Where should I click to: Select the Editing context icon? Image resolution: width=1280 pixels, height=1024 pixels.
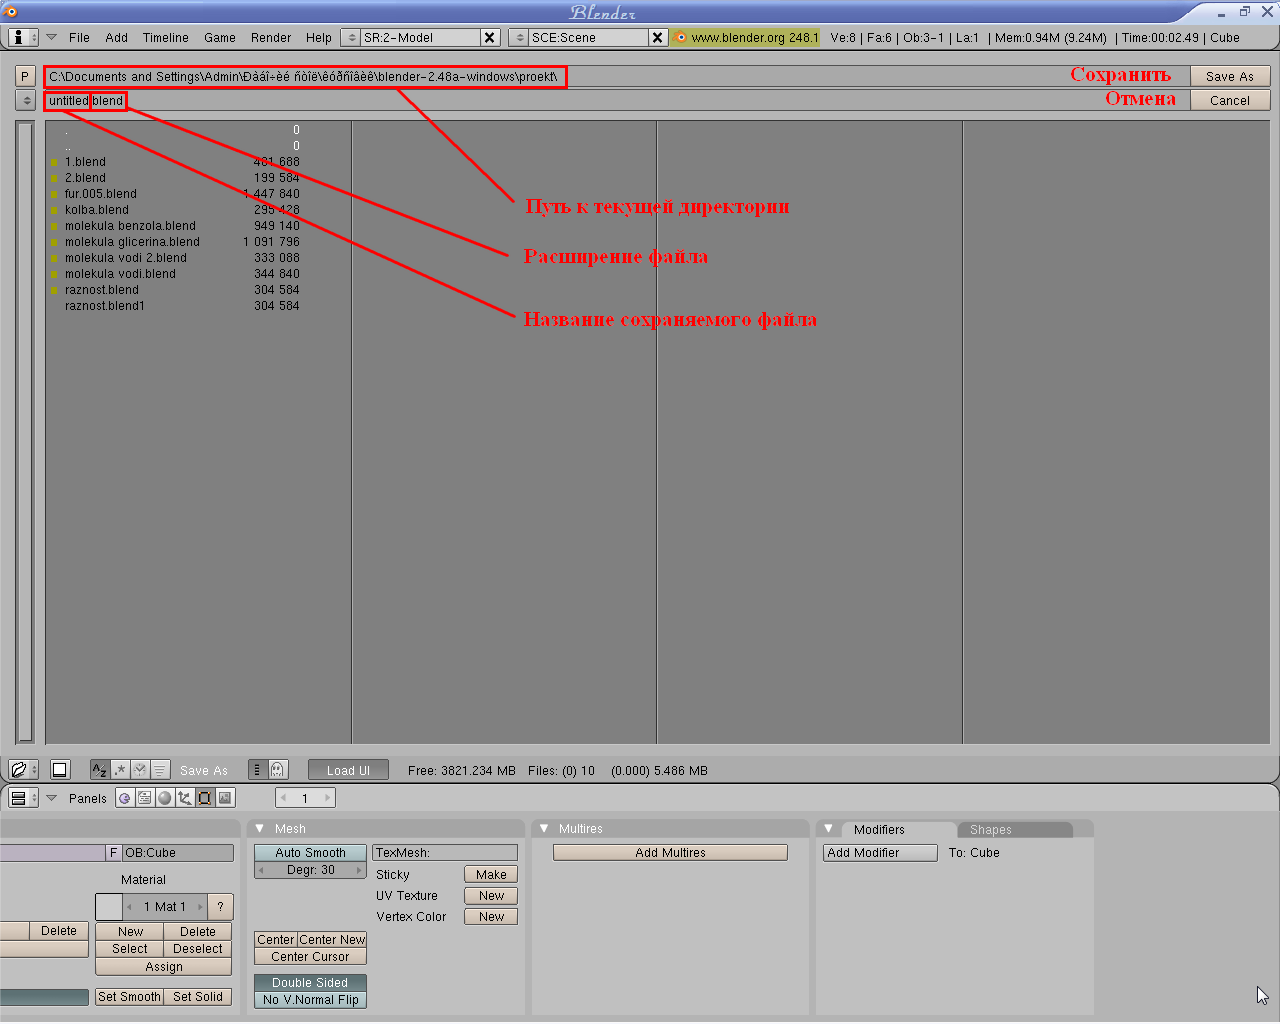pyautogui.click(x=205, y=798)
